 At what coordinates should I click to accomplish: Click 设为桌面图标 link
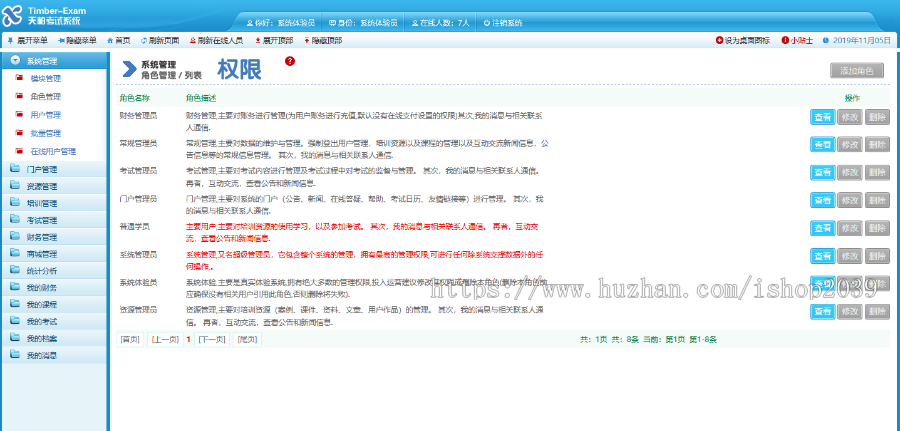[x=743, y=41]
